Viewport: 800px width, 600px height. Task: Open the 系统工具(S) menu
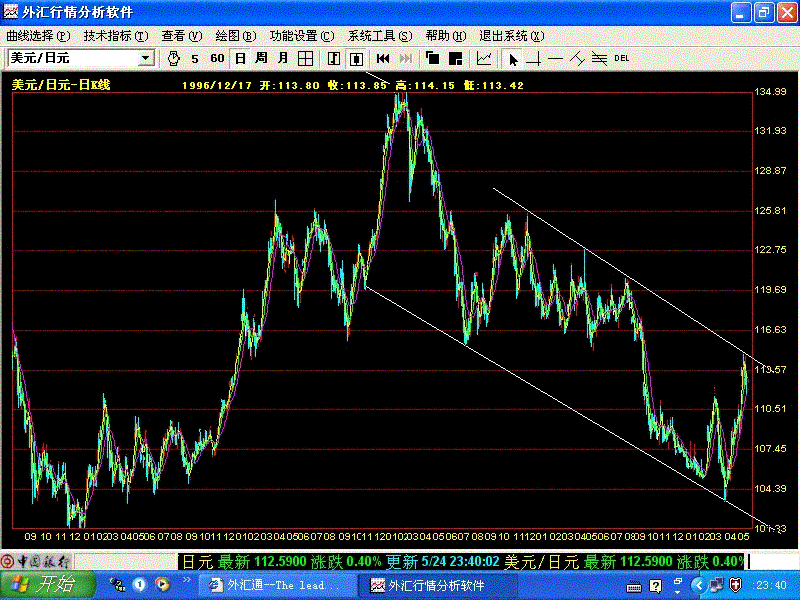[380, 36]
